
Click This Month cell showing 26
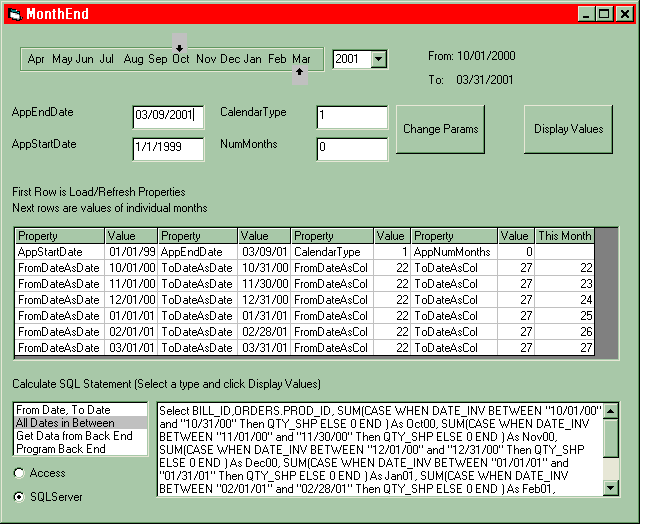coord(565,332)
